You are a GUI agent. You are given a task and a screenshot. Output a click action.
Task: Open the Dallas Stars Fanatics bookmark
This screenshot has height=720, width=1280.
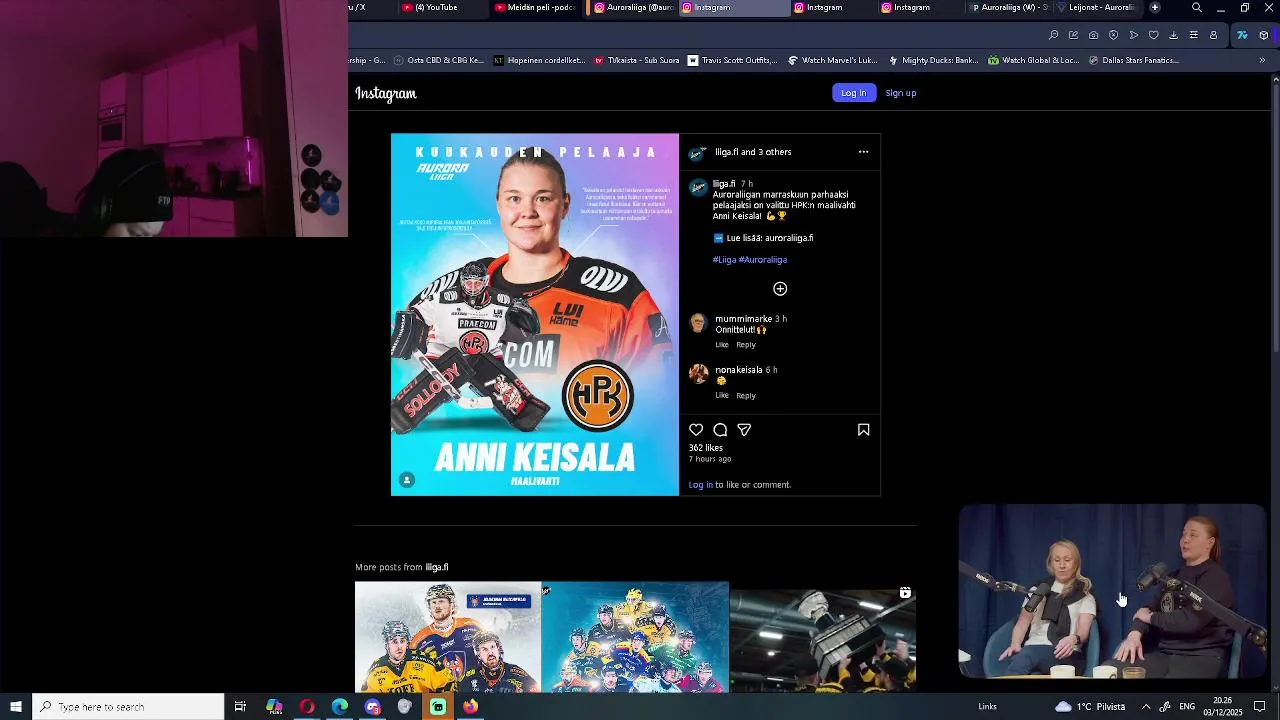click(1133, 60)
